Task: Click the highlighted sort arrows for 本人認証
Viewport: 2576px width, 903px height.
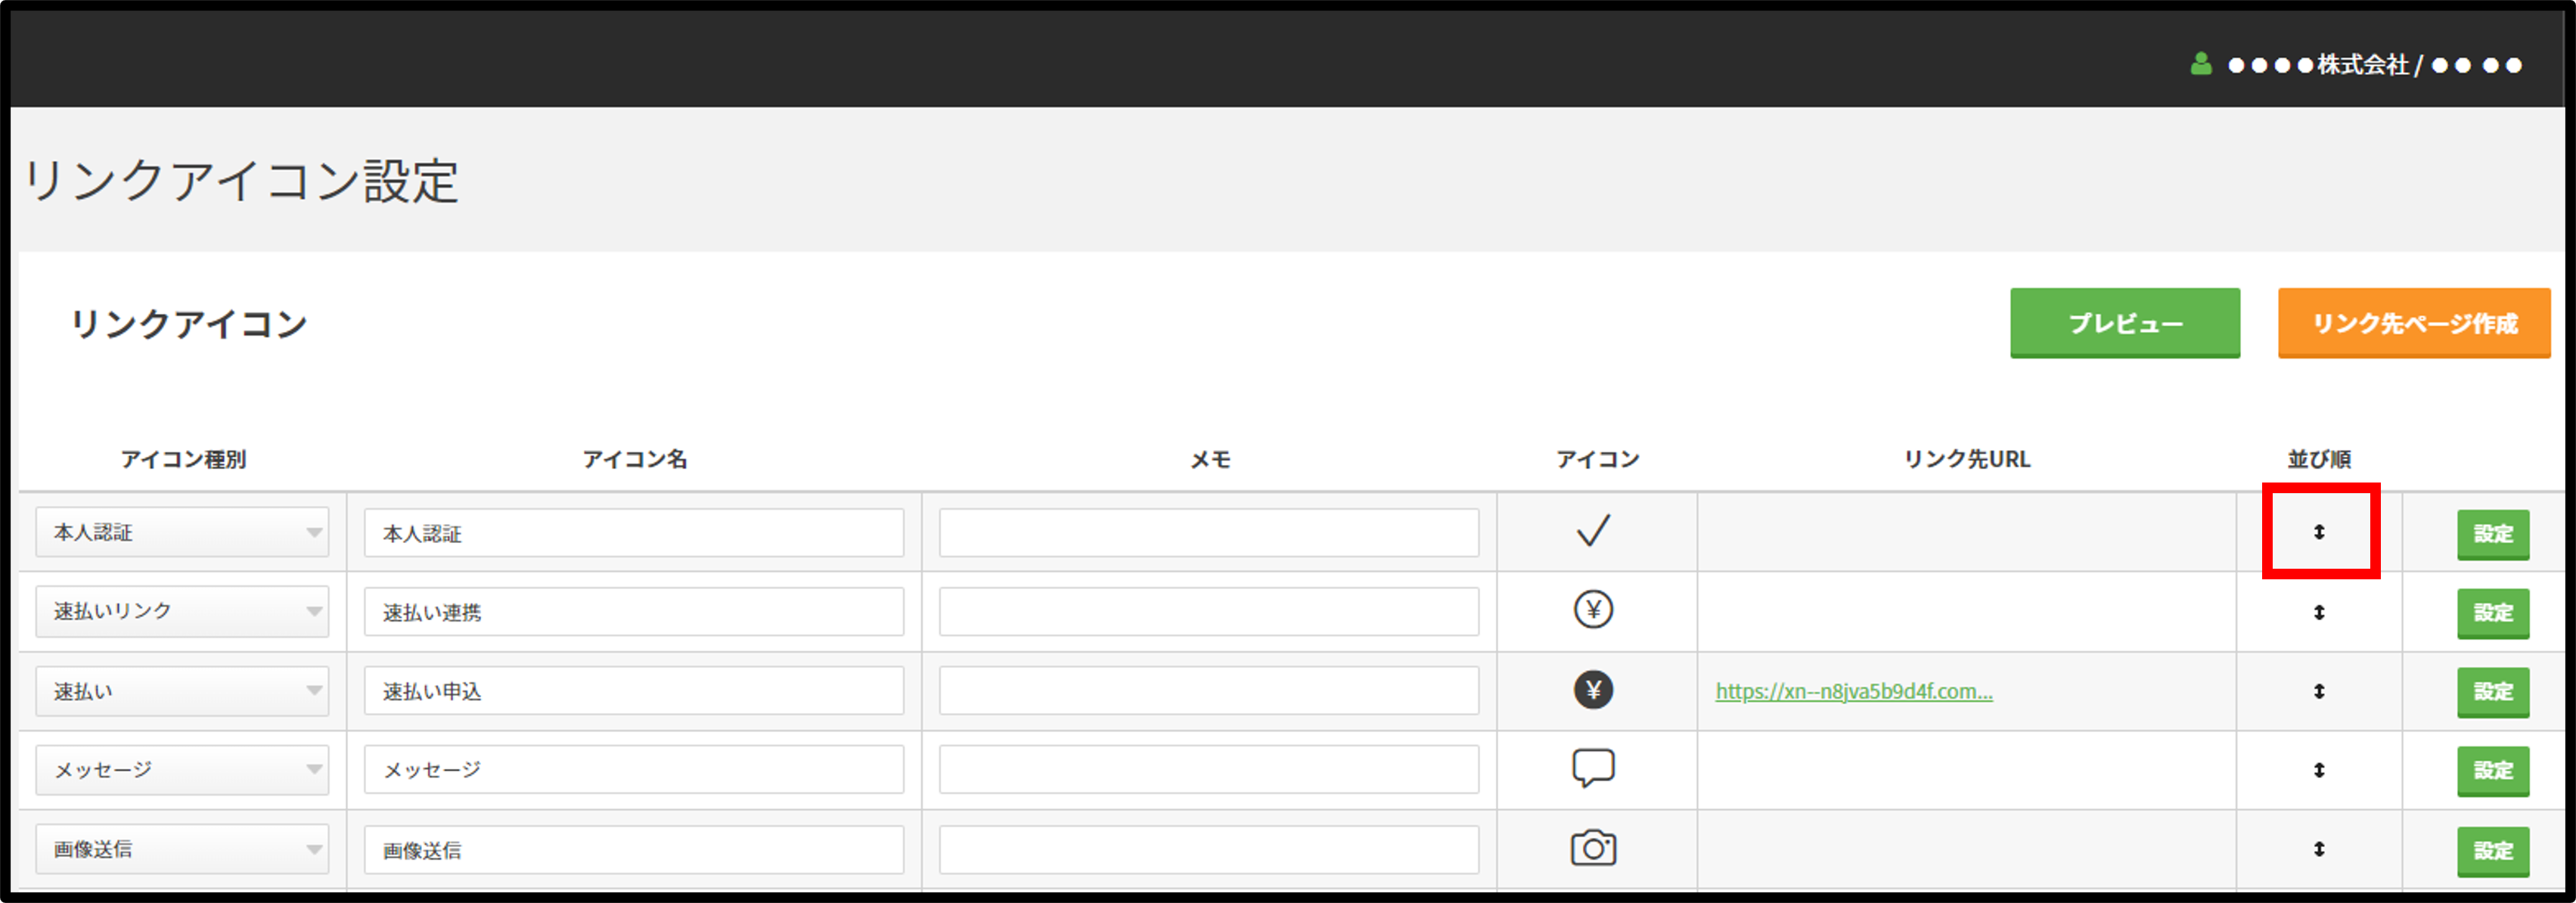Action: [x=2320, y=533]
